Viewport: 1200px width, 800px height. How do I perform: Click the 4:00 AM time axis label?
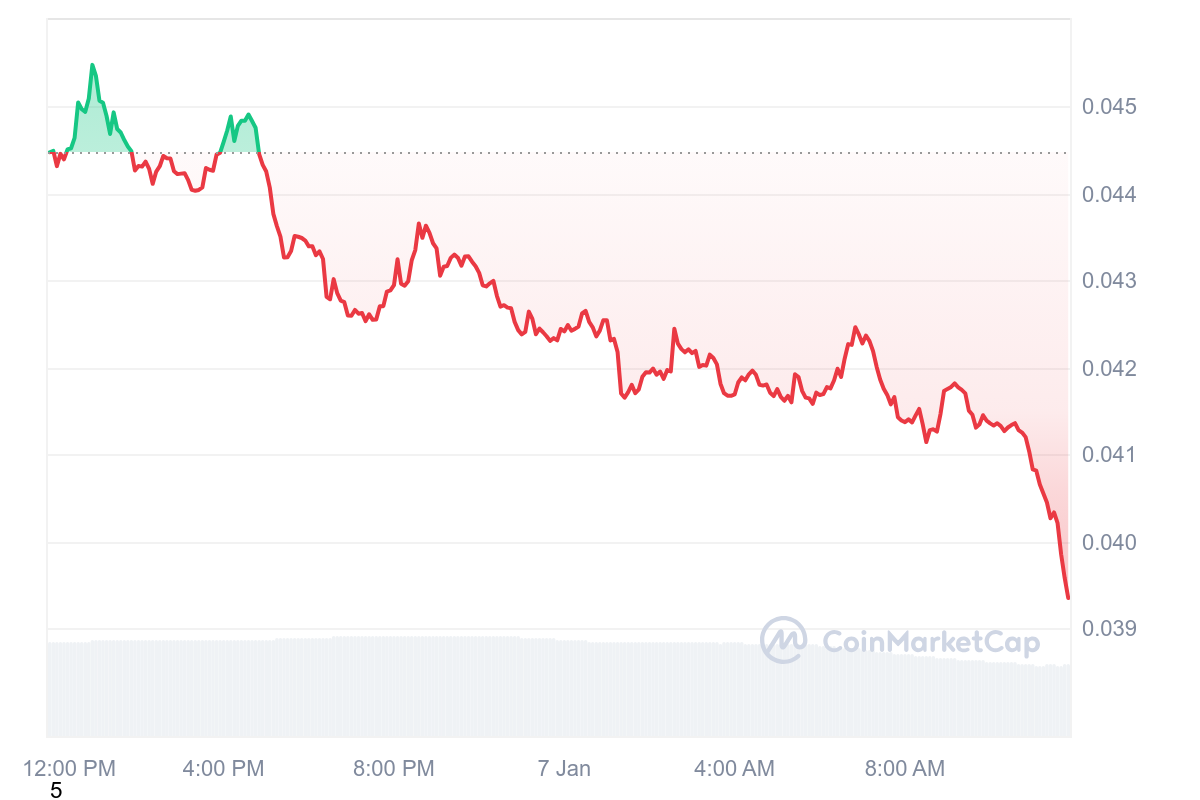[734, 768]
